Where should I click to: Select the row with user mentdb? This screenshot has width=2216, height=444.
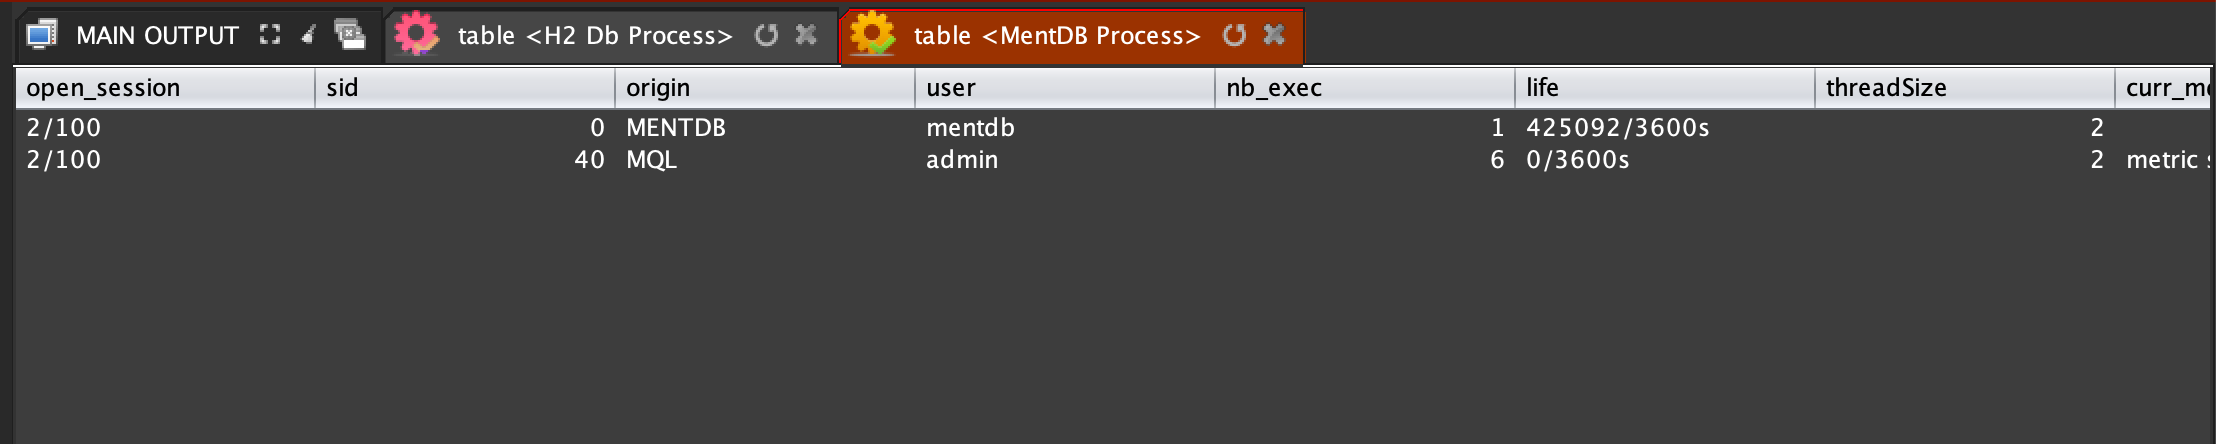(970, 128)
